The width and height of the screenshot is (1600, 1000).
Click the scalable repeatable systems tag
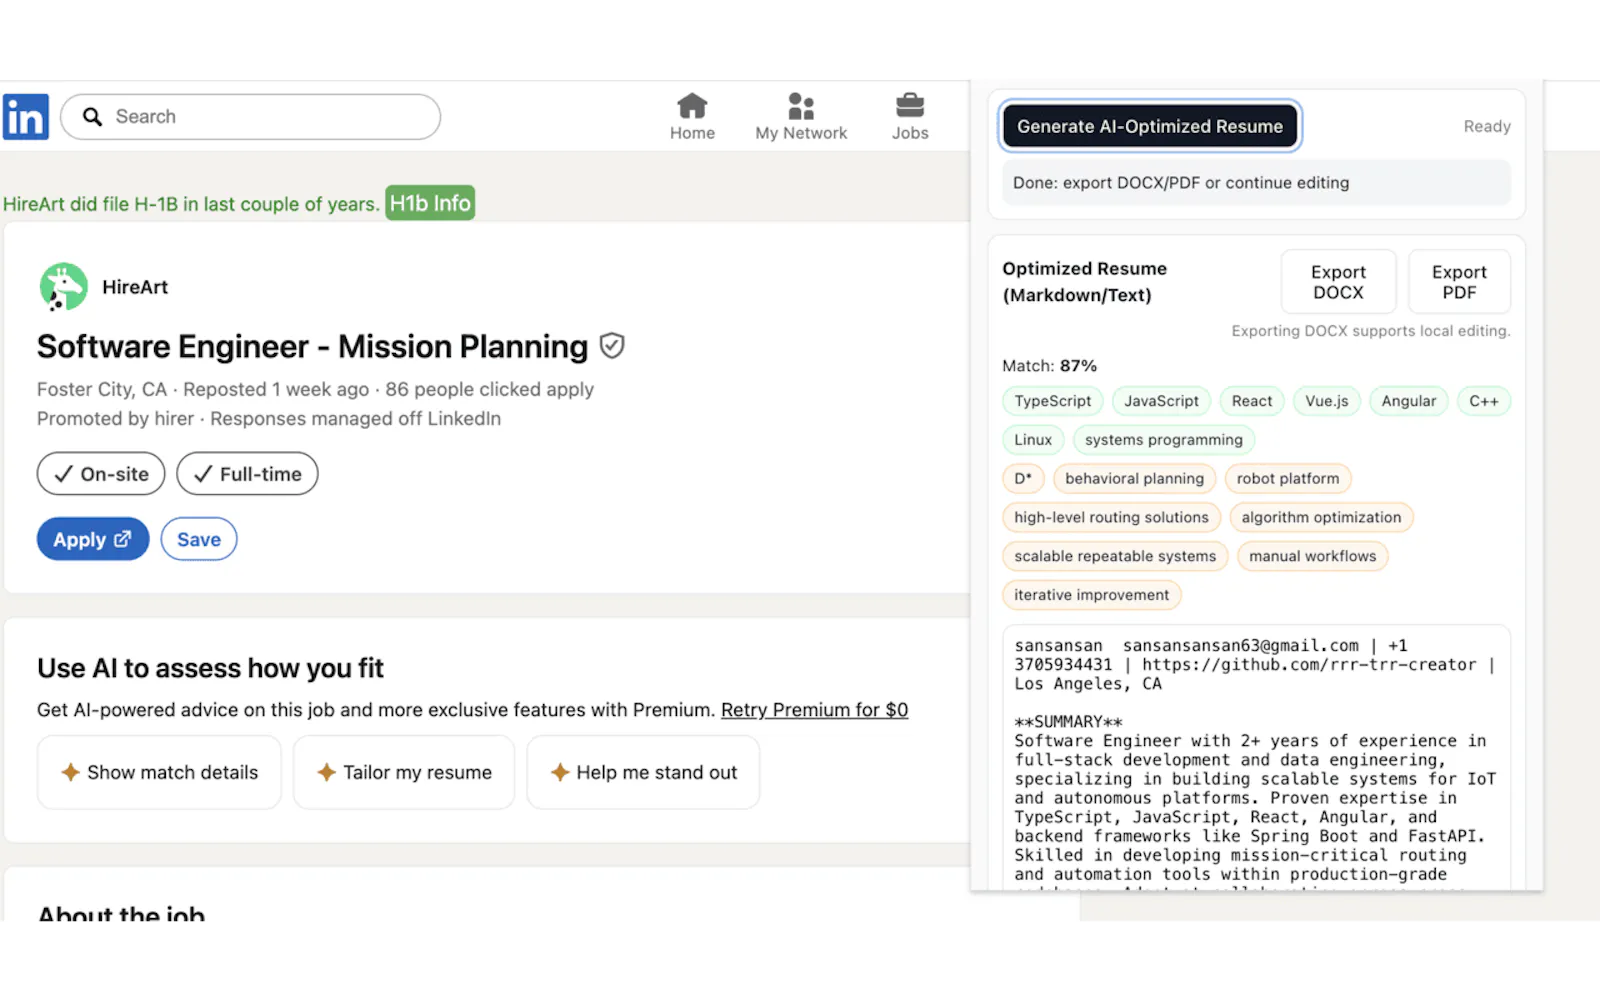(x=1116, y=557)
